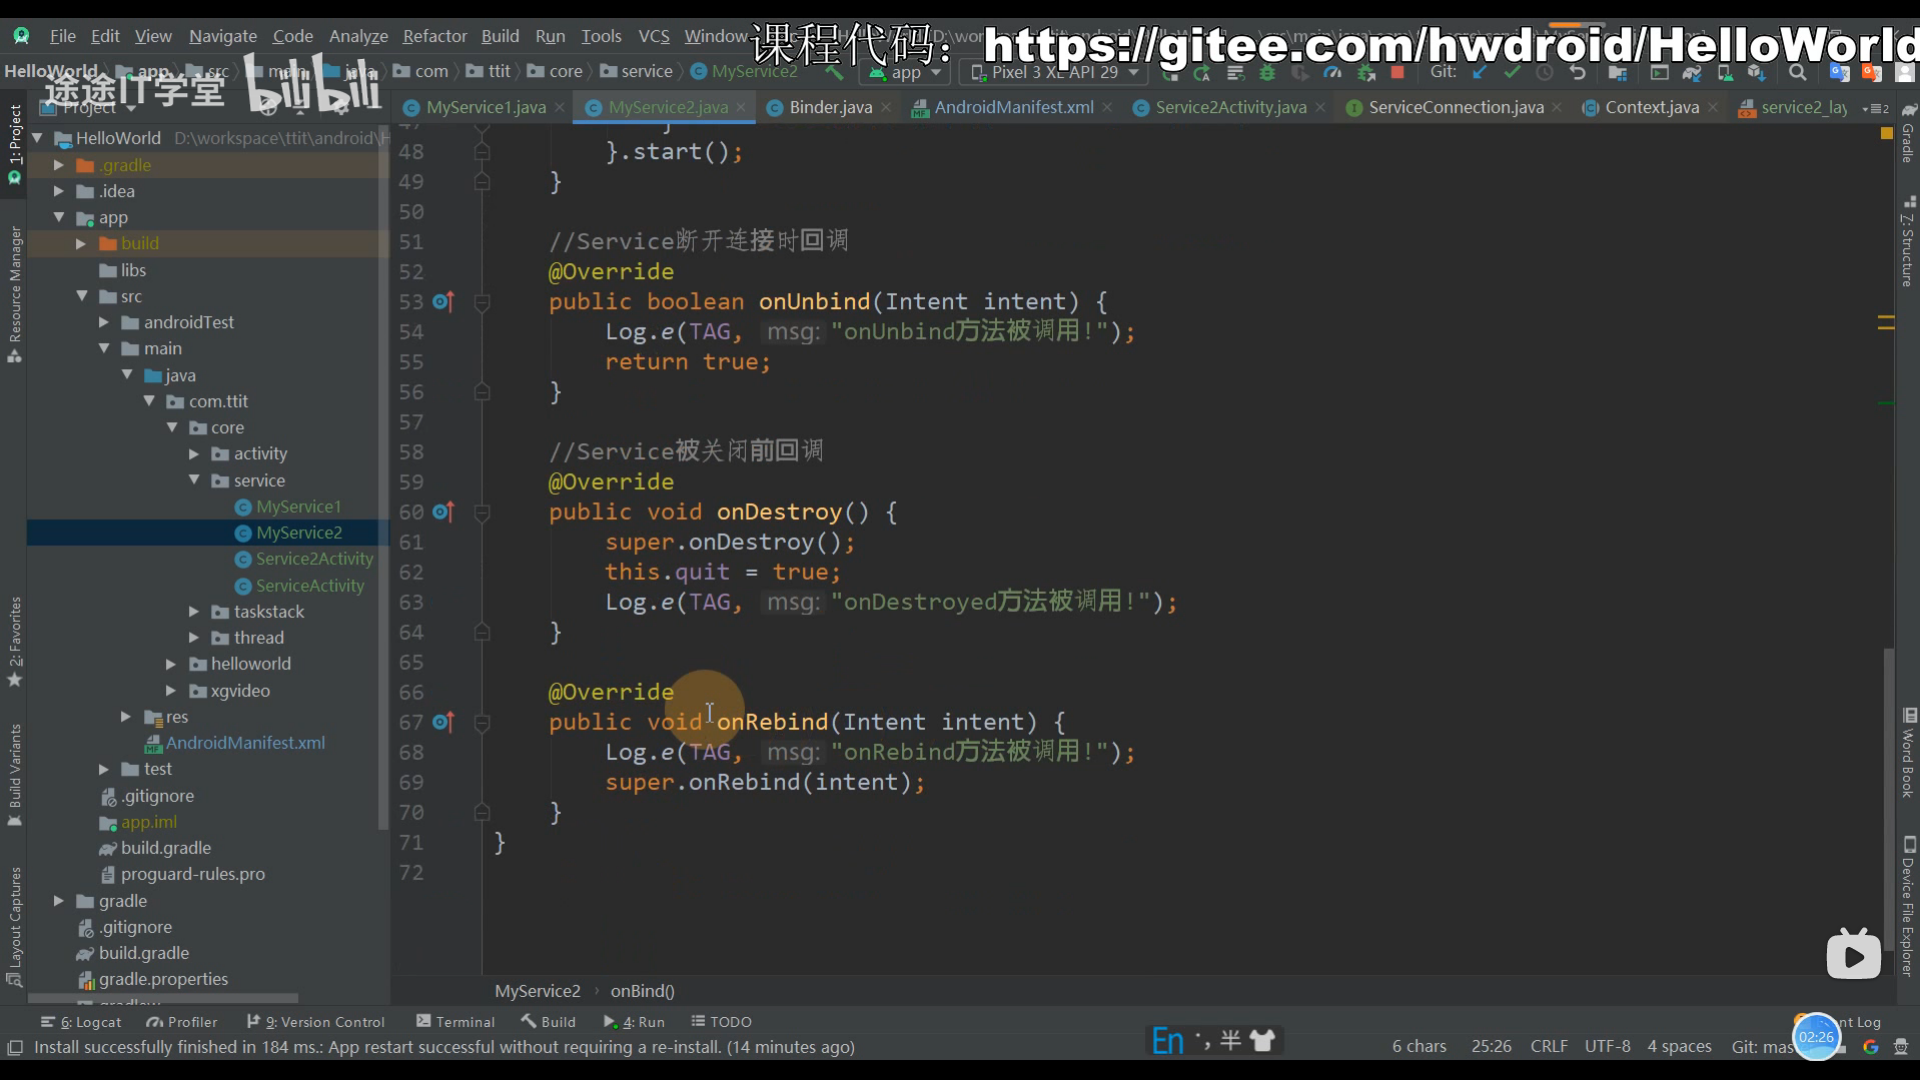Open the 9: Version Control panel

(x=316, y=1022)
